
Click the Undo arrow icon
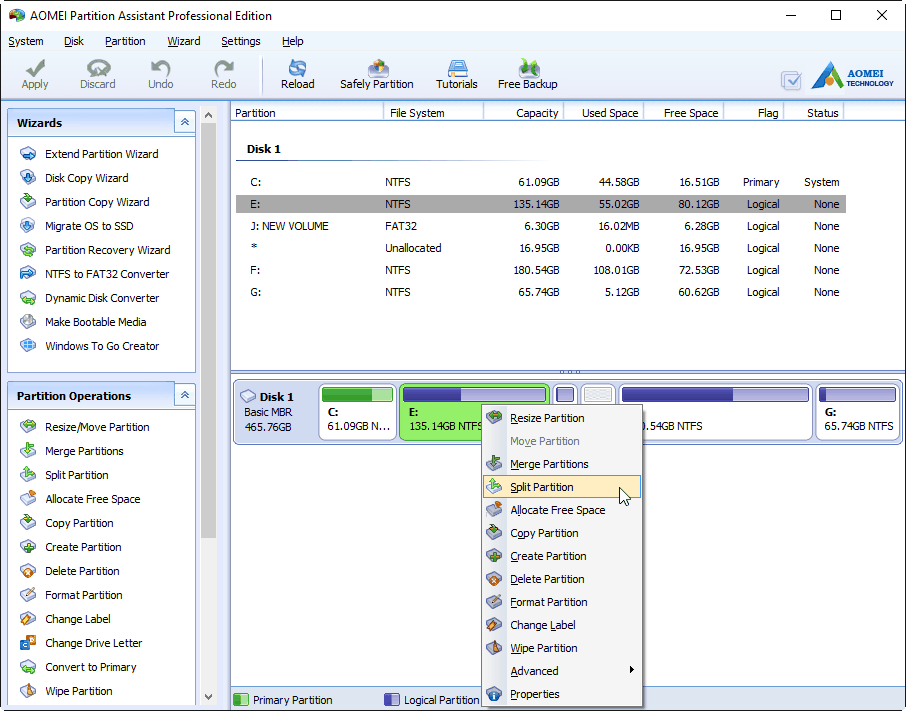pyautogui.click(x=160, y=69)
